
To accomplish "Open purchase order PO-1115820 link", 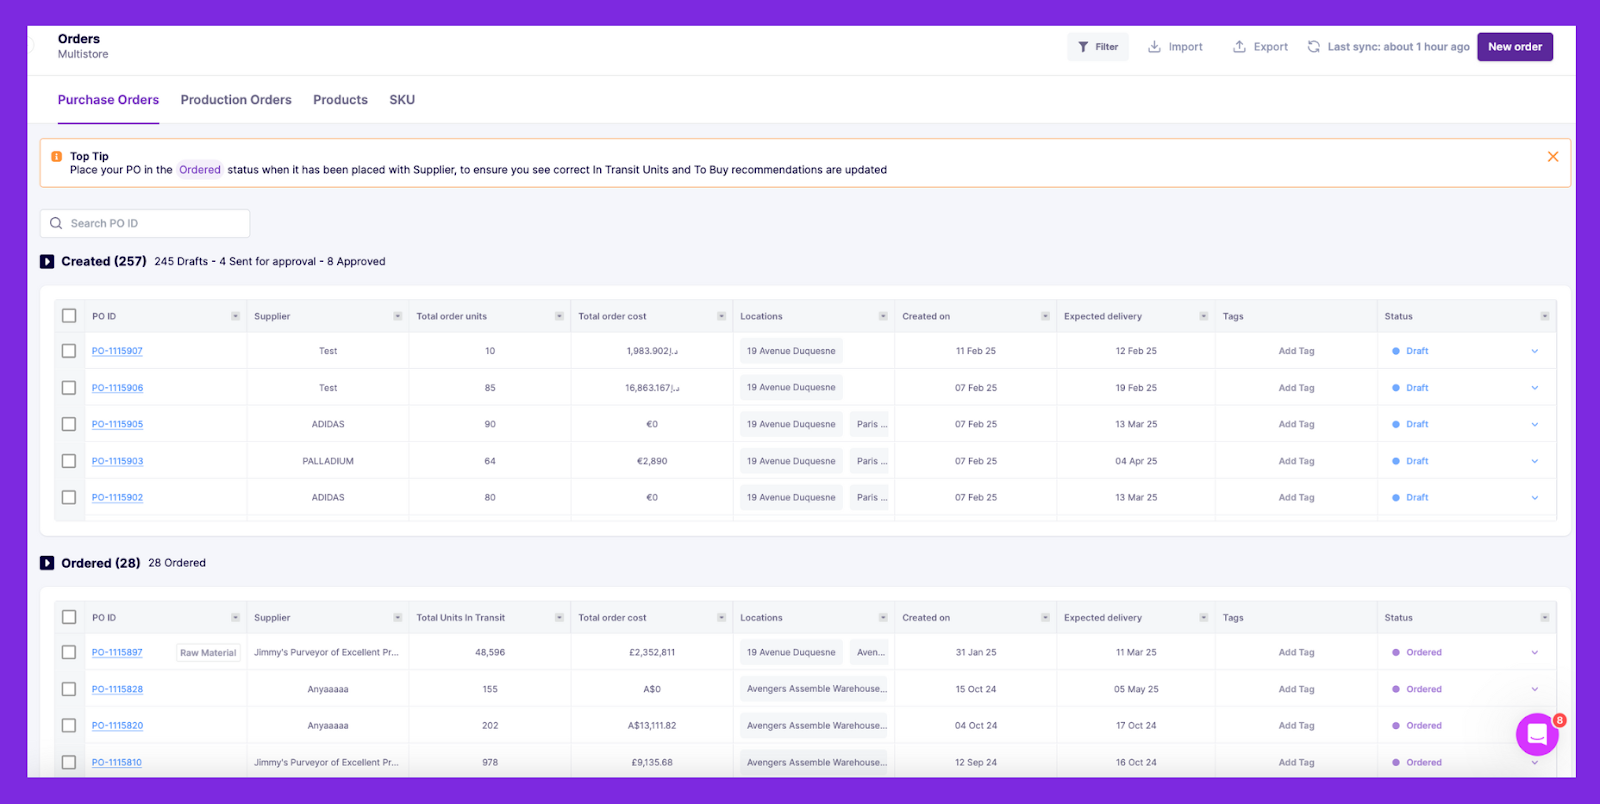I will click(117, 726).
